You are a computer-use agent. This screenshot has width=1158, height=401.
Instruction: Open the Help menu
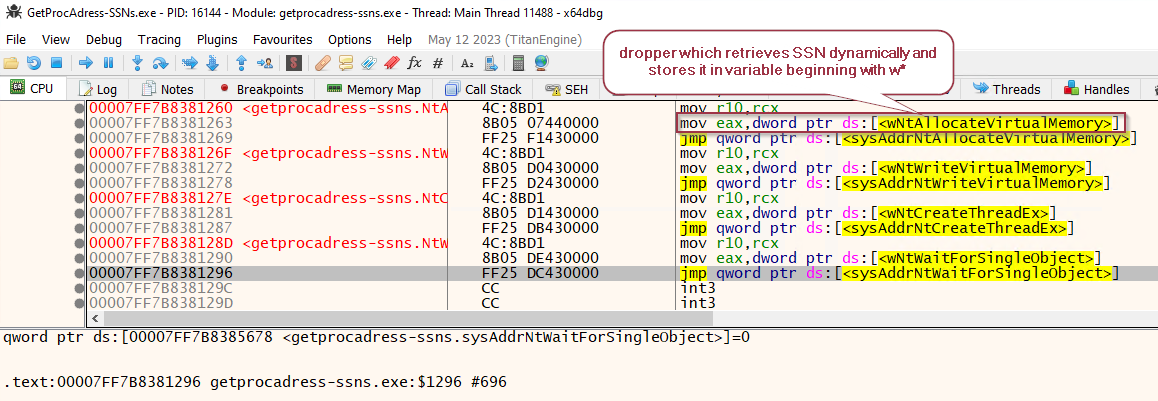click(400, 39)
